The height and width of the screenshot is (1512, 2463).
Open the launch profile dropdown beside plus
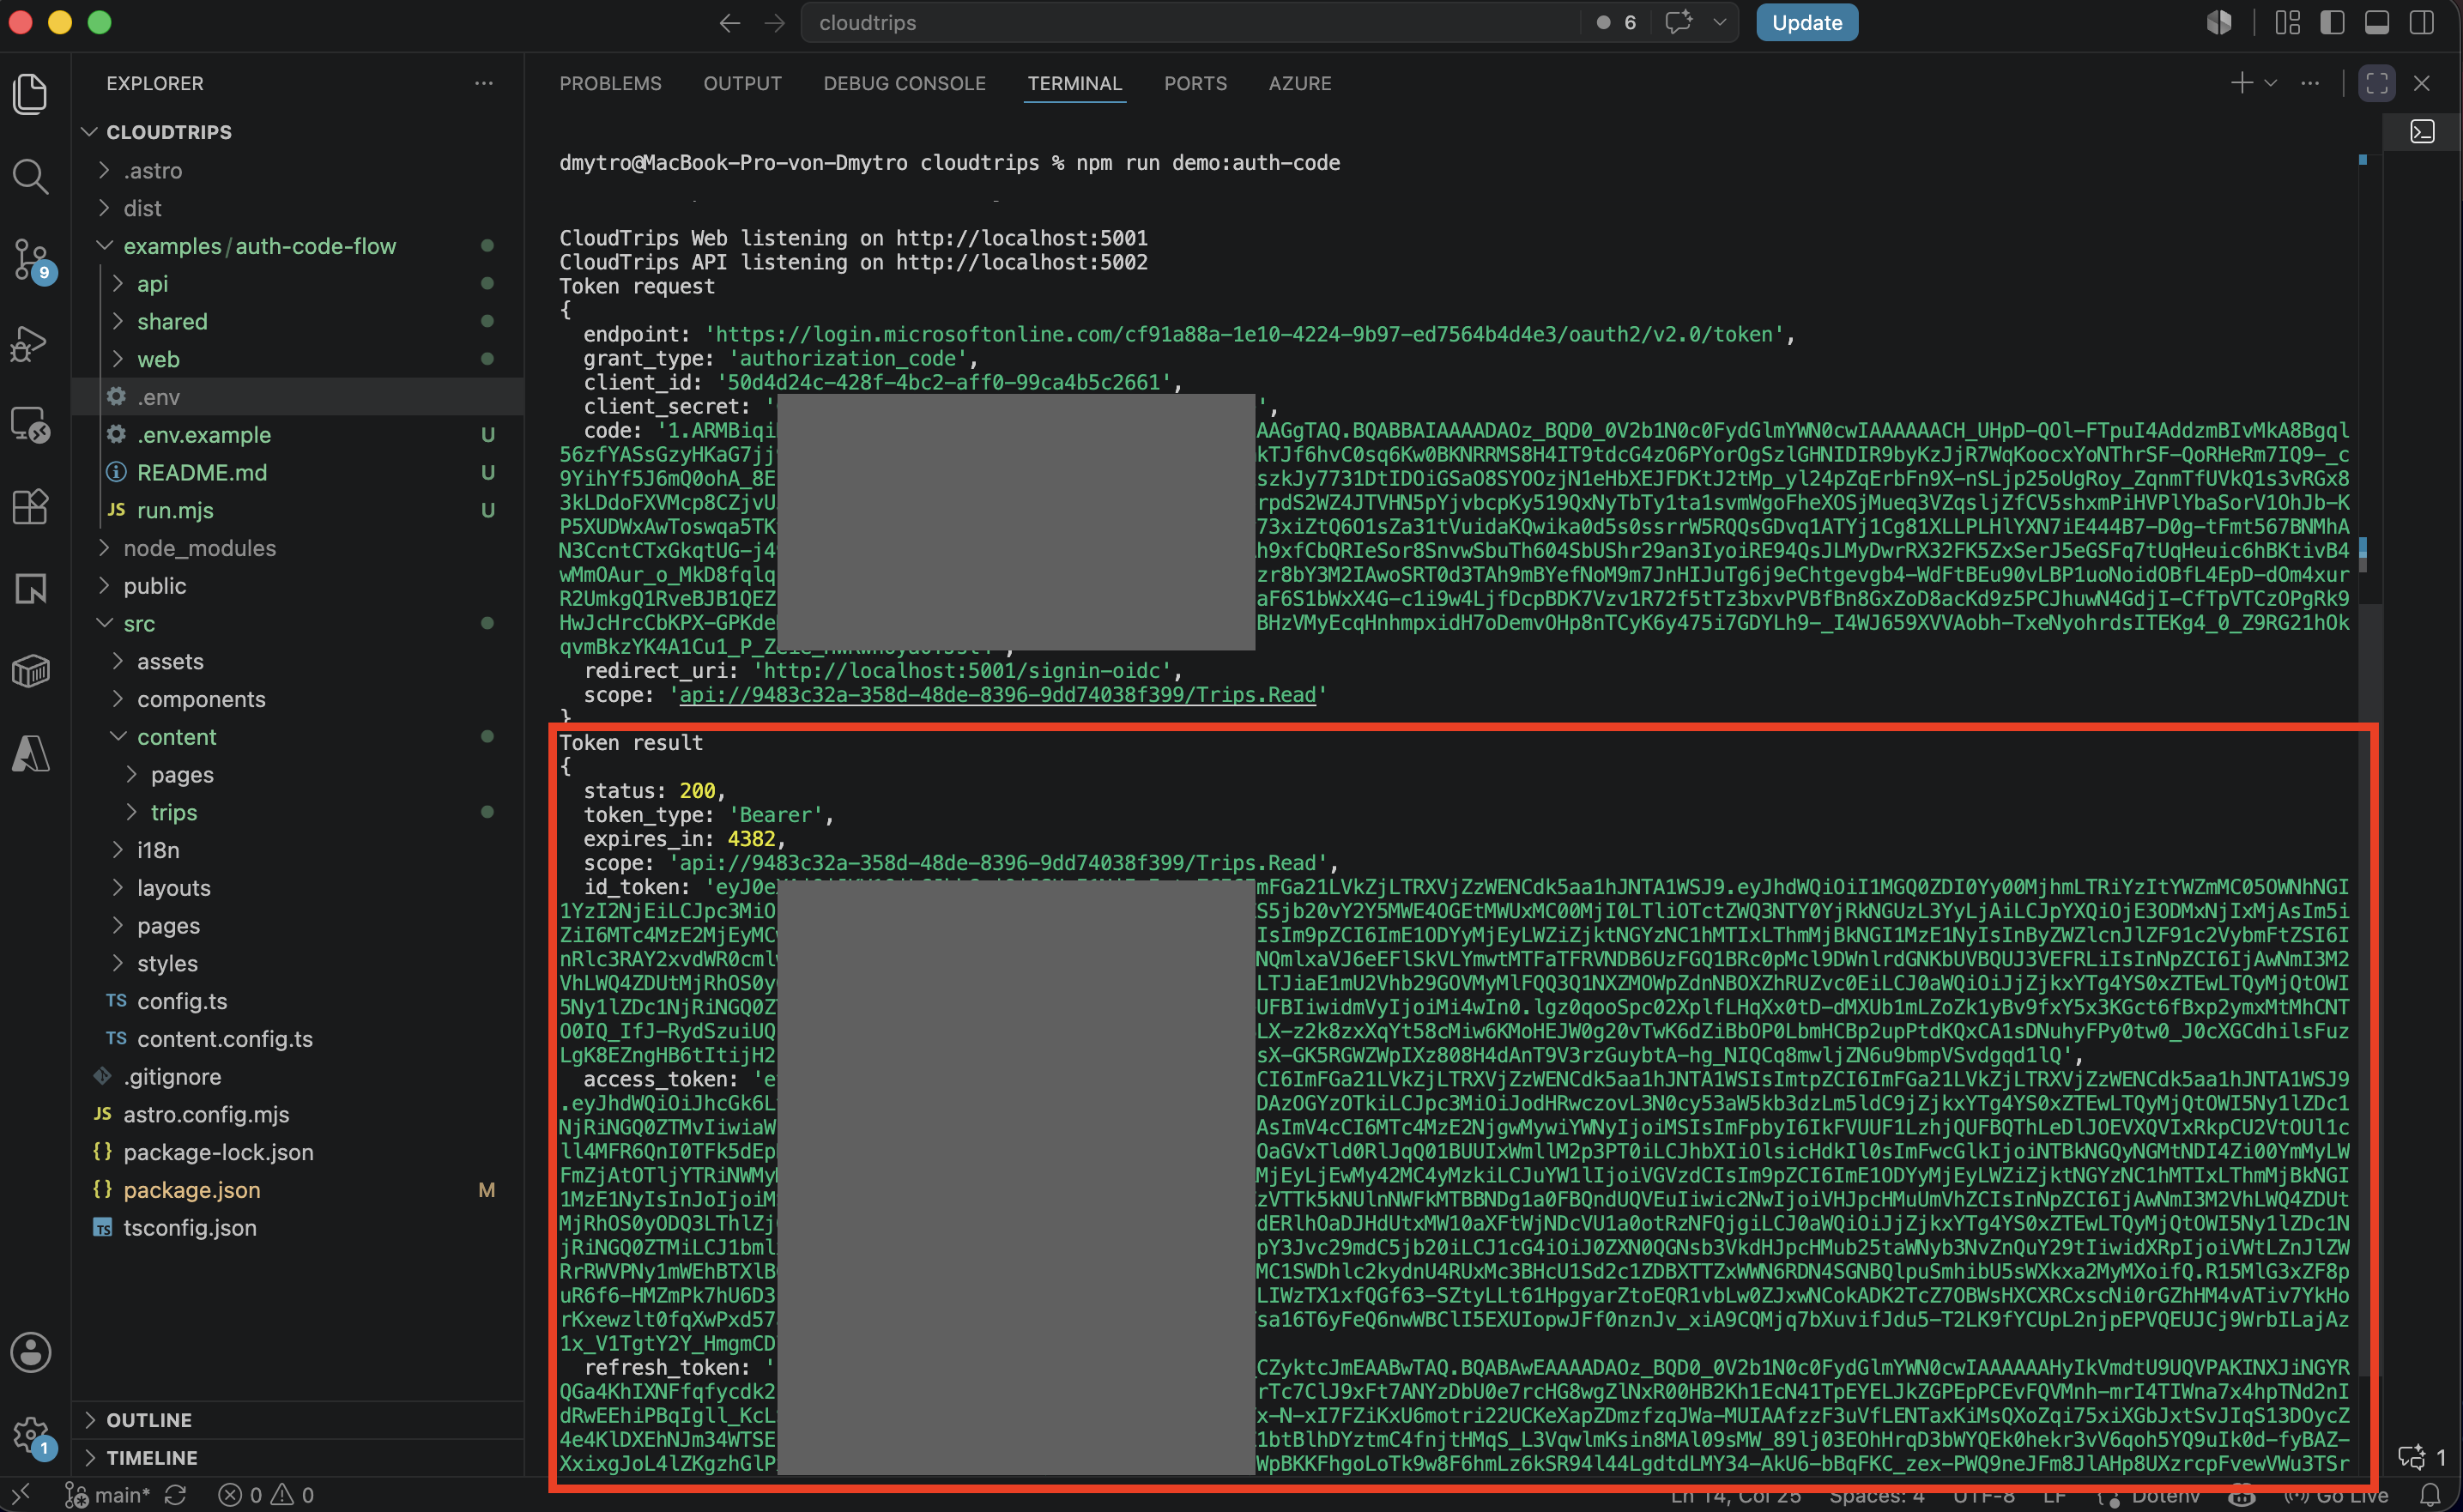tap(2271, 83)
